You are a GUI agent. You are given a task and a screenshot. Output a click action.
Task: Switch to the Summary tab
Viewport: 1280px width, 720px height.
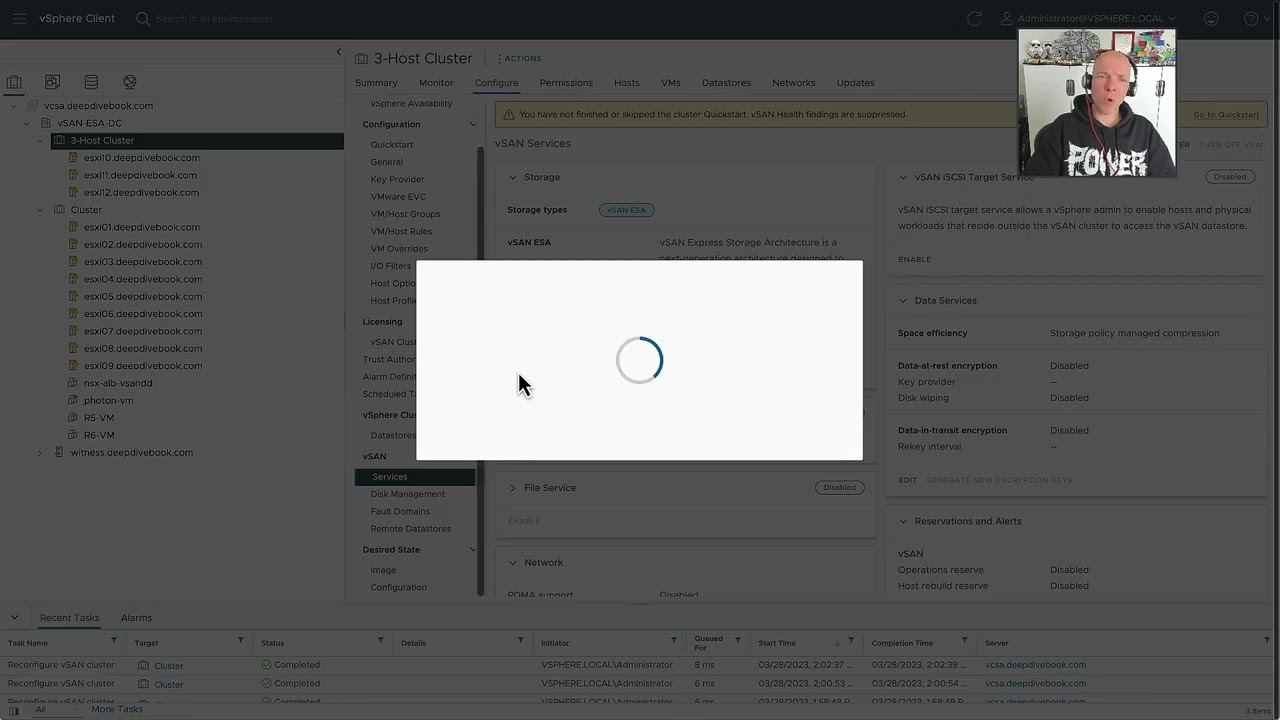click(x=376, y=83)
